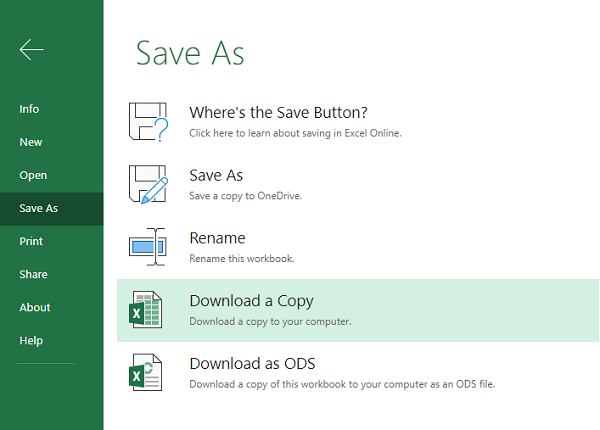Choose Share from the sidebar
The width and height of the screenshot is (600, 430).
pos(33,274)
